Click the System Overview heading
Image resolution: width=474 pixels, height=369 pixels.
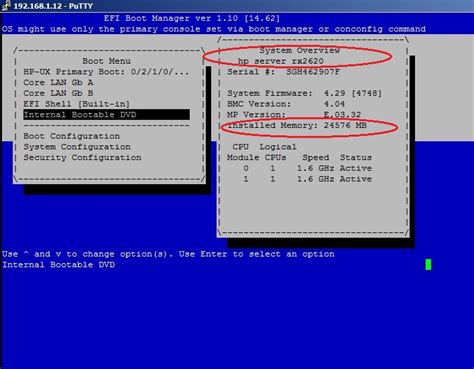300,50
